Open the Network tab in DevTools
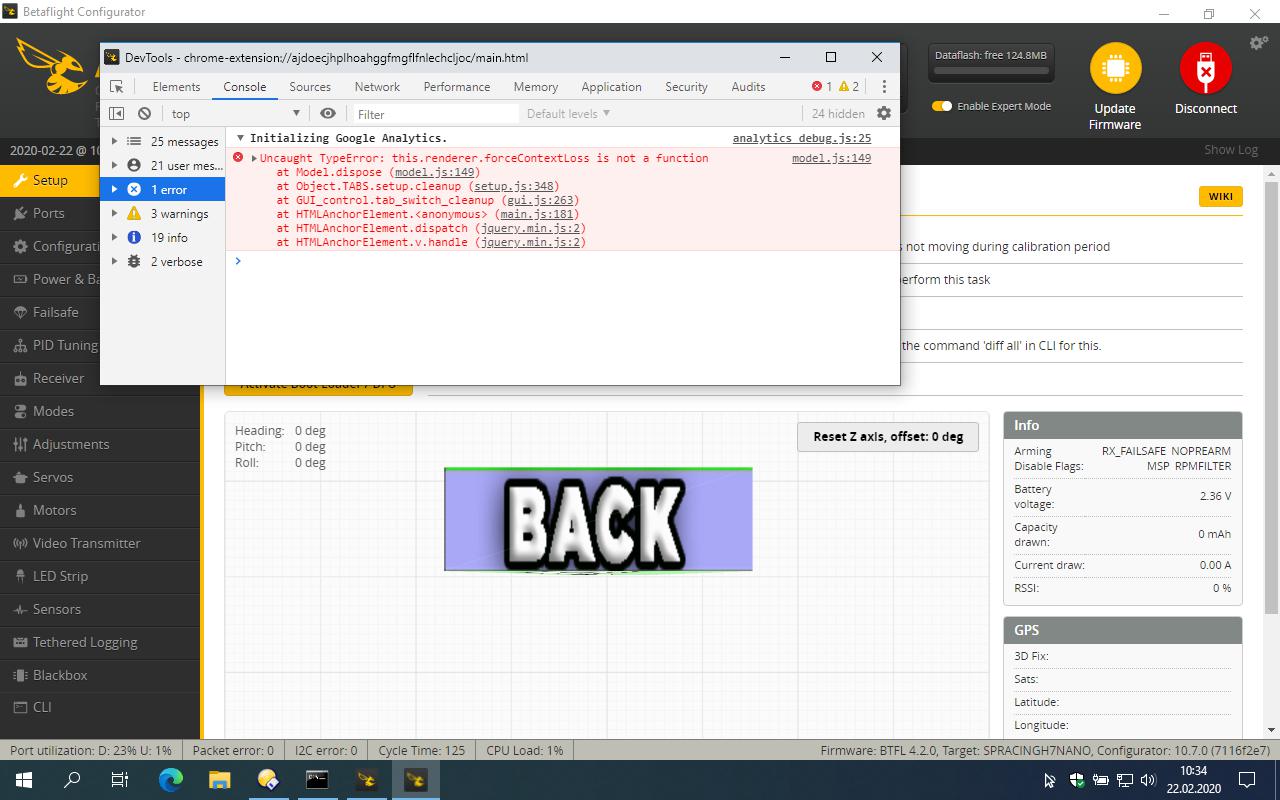The height and width of the screenshot is (800, 1280). [377, 86]
